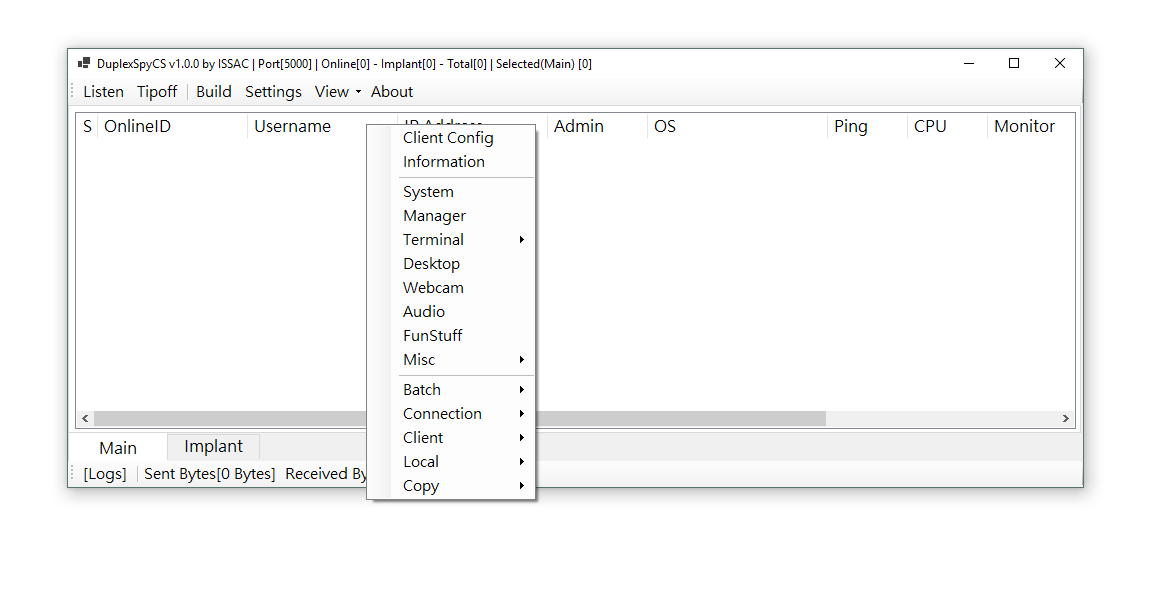Image resolution: width=1151 pixels, height=608 pixels.
Task: Expand the Terminal submenu
Action: [433, 239]
